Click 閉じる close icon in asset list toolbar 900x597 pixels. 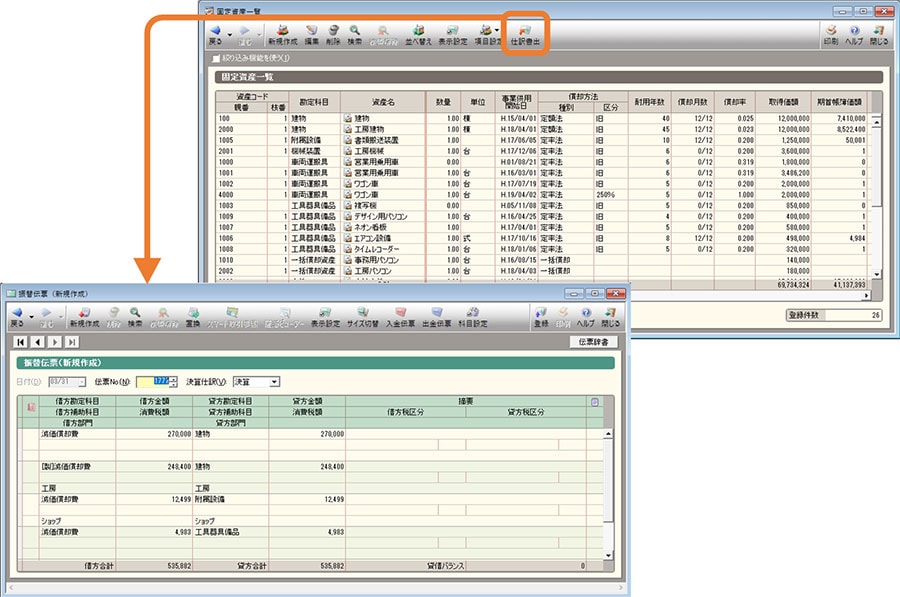[878, 34]
